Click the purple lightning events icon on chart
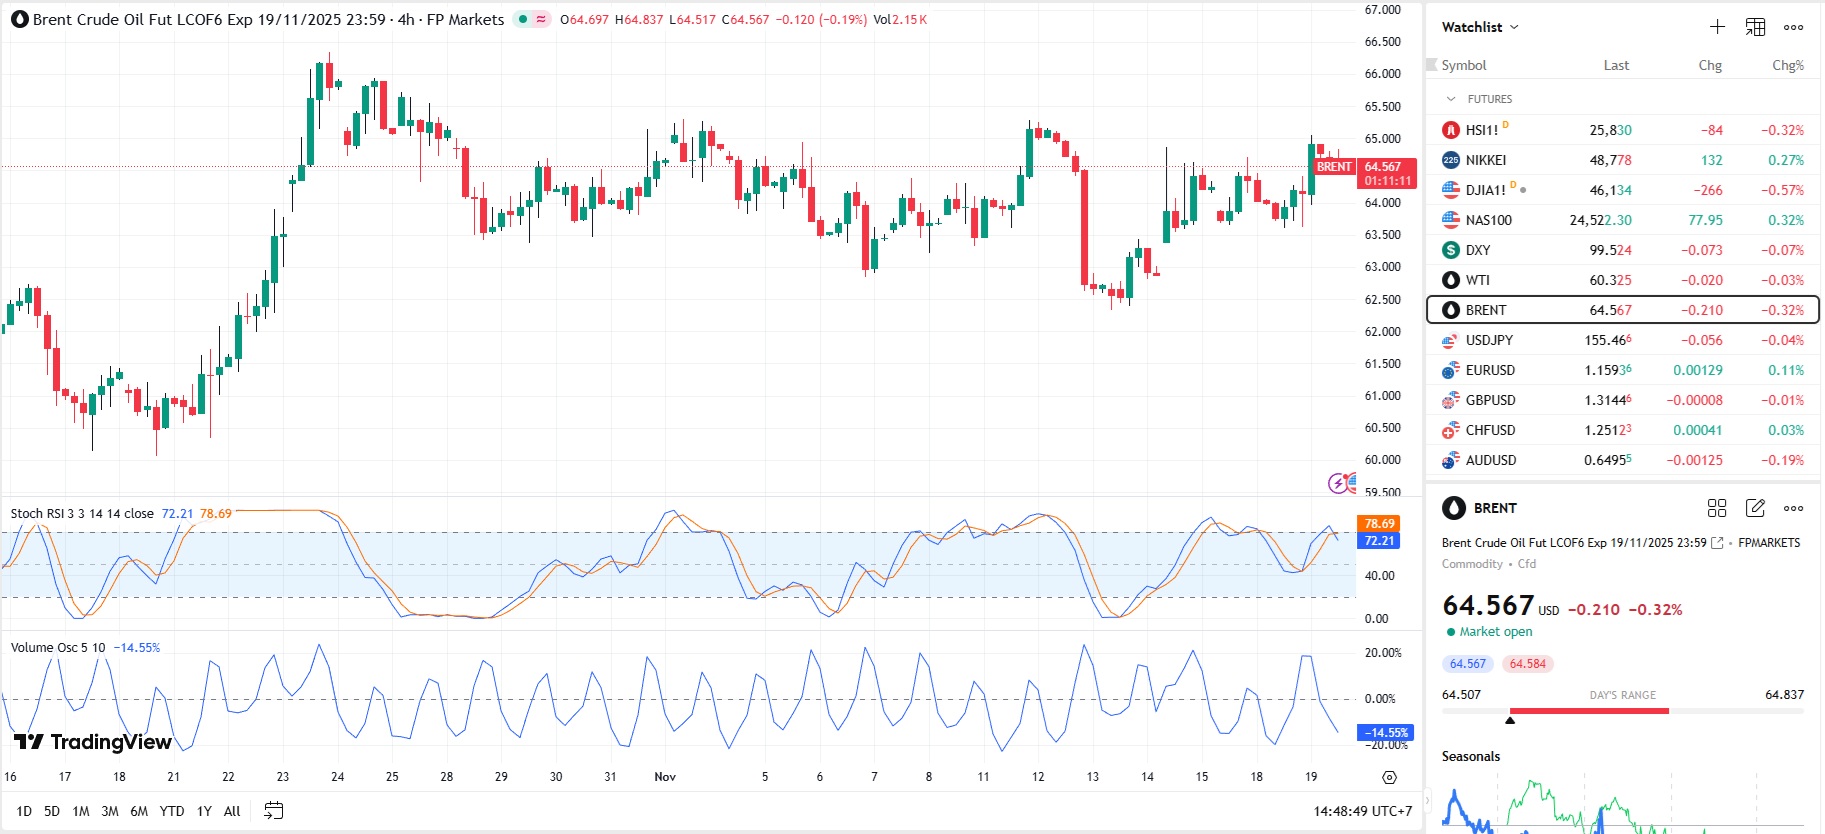This screenshot has height=834, width=1825. point(1337,484)
